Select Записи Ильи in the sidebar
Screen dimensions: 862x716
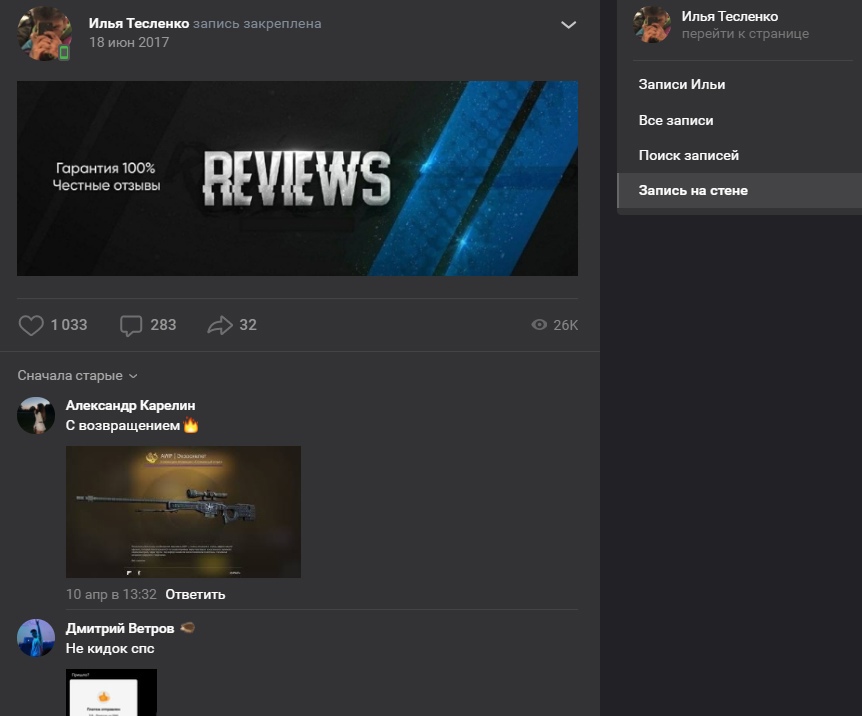pyautogui.click(x=682, y=85)
